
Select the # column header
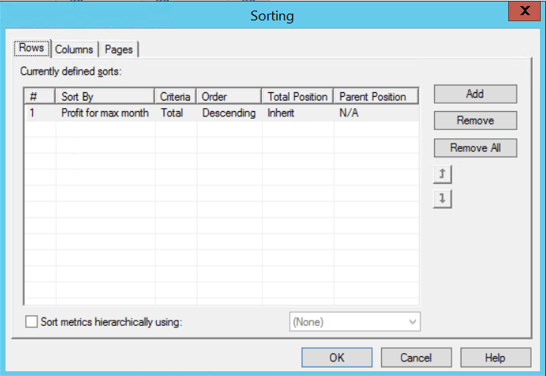click(x=39, y=96)
